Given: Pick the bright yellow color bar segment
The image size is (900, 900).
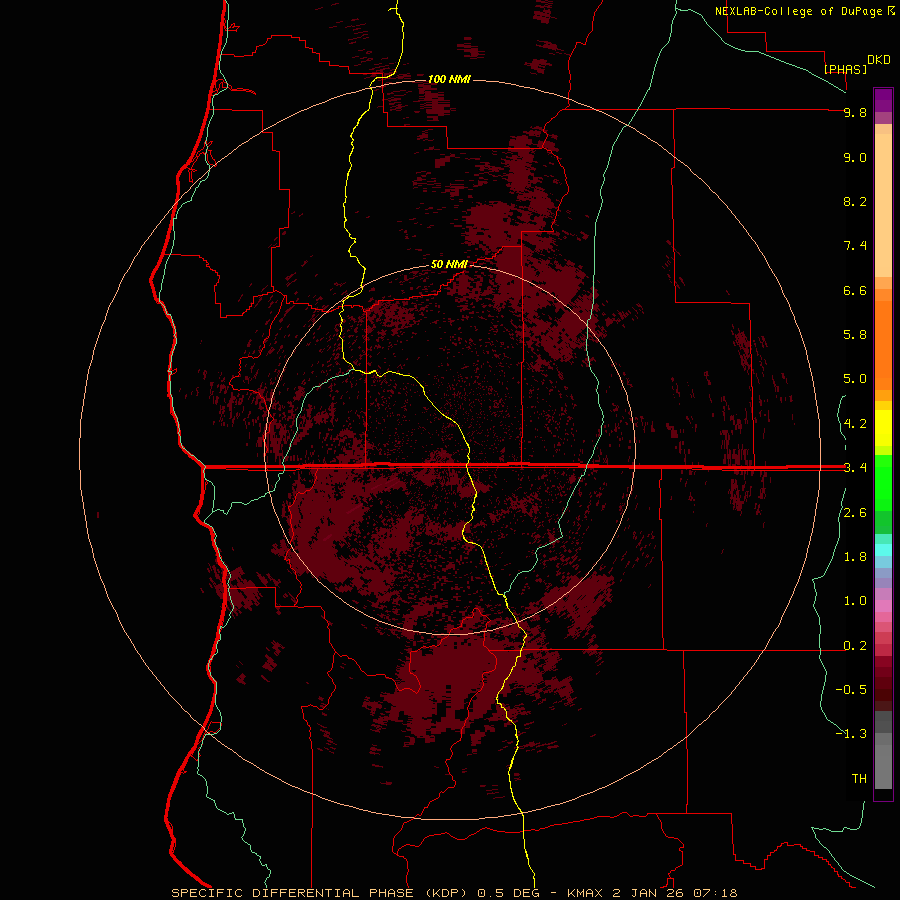Looking at the screenshot, I should tap(883, 428).
